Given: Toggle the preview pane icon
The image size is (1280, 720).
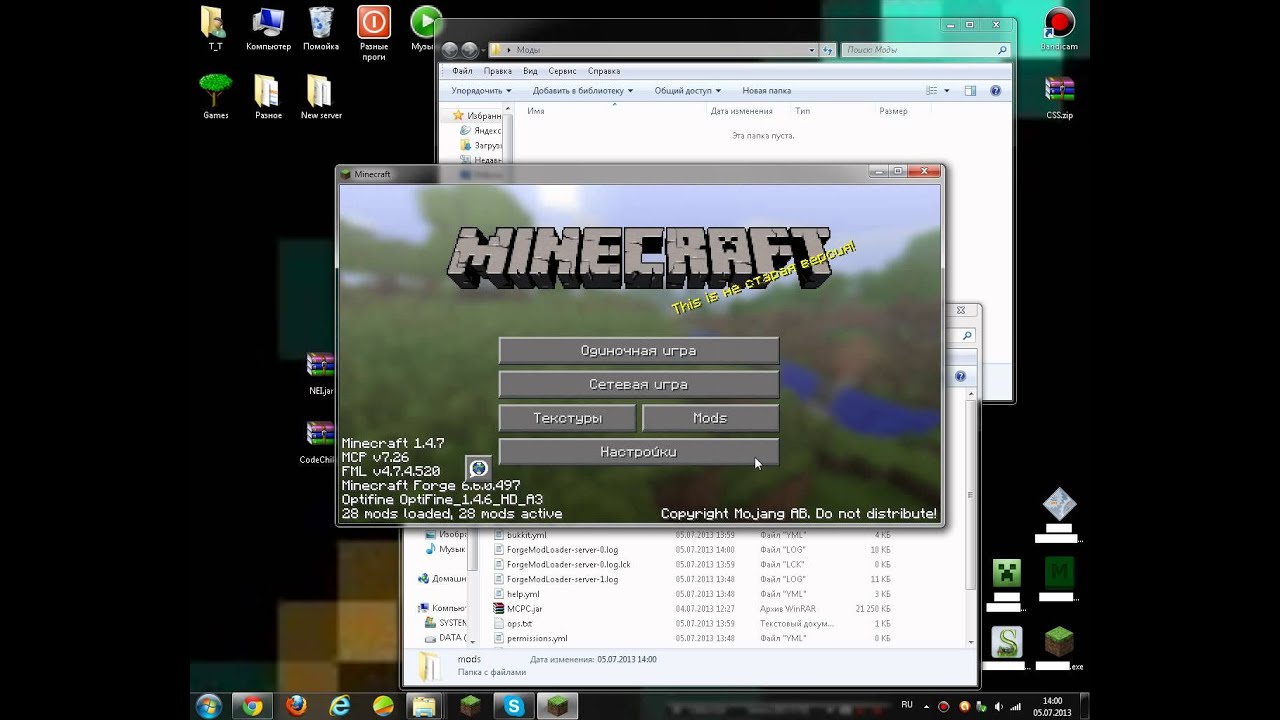Looking at the screenshot, I should (970, 91).
